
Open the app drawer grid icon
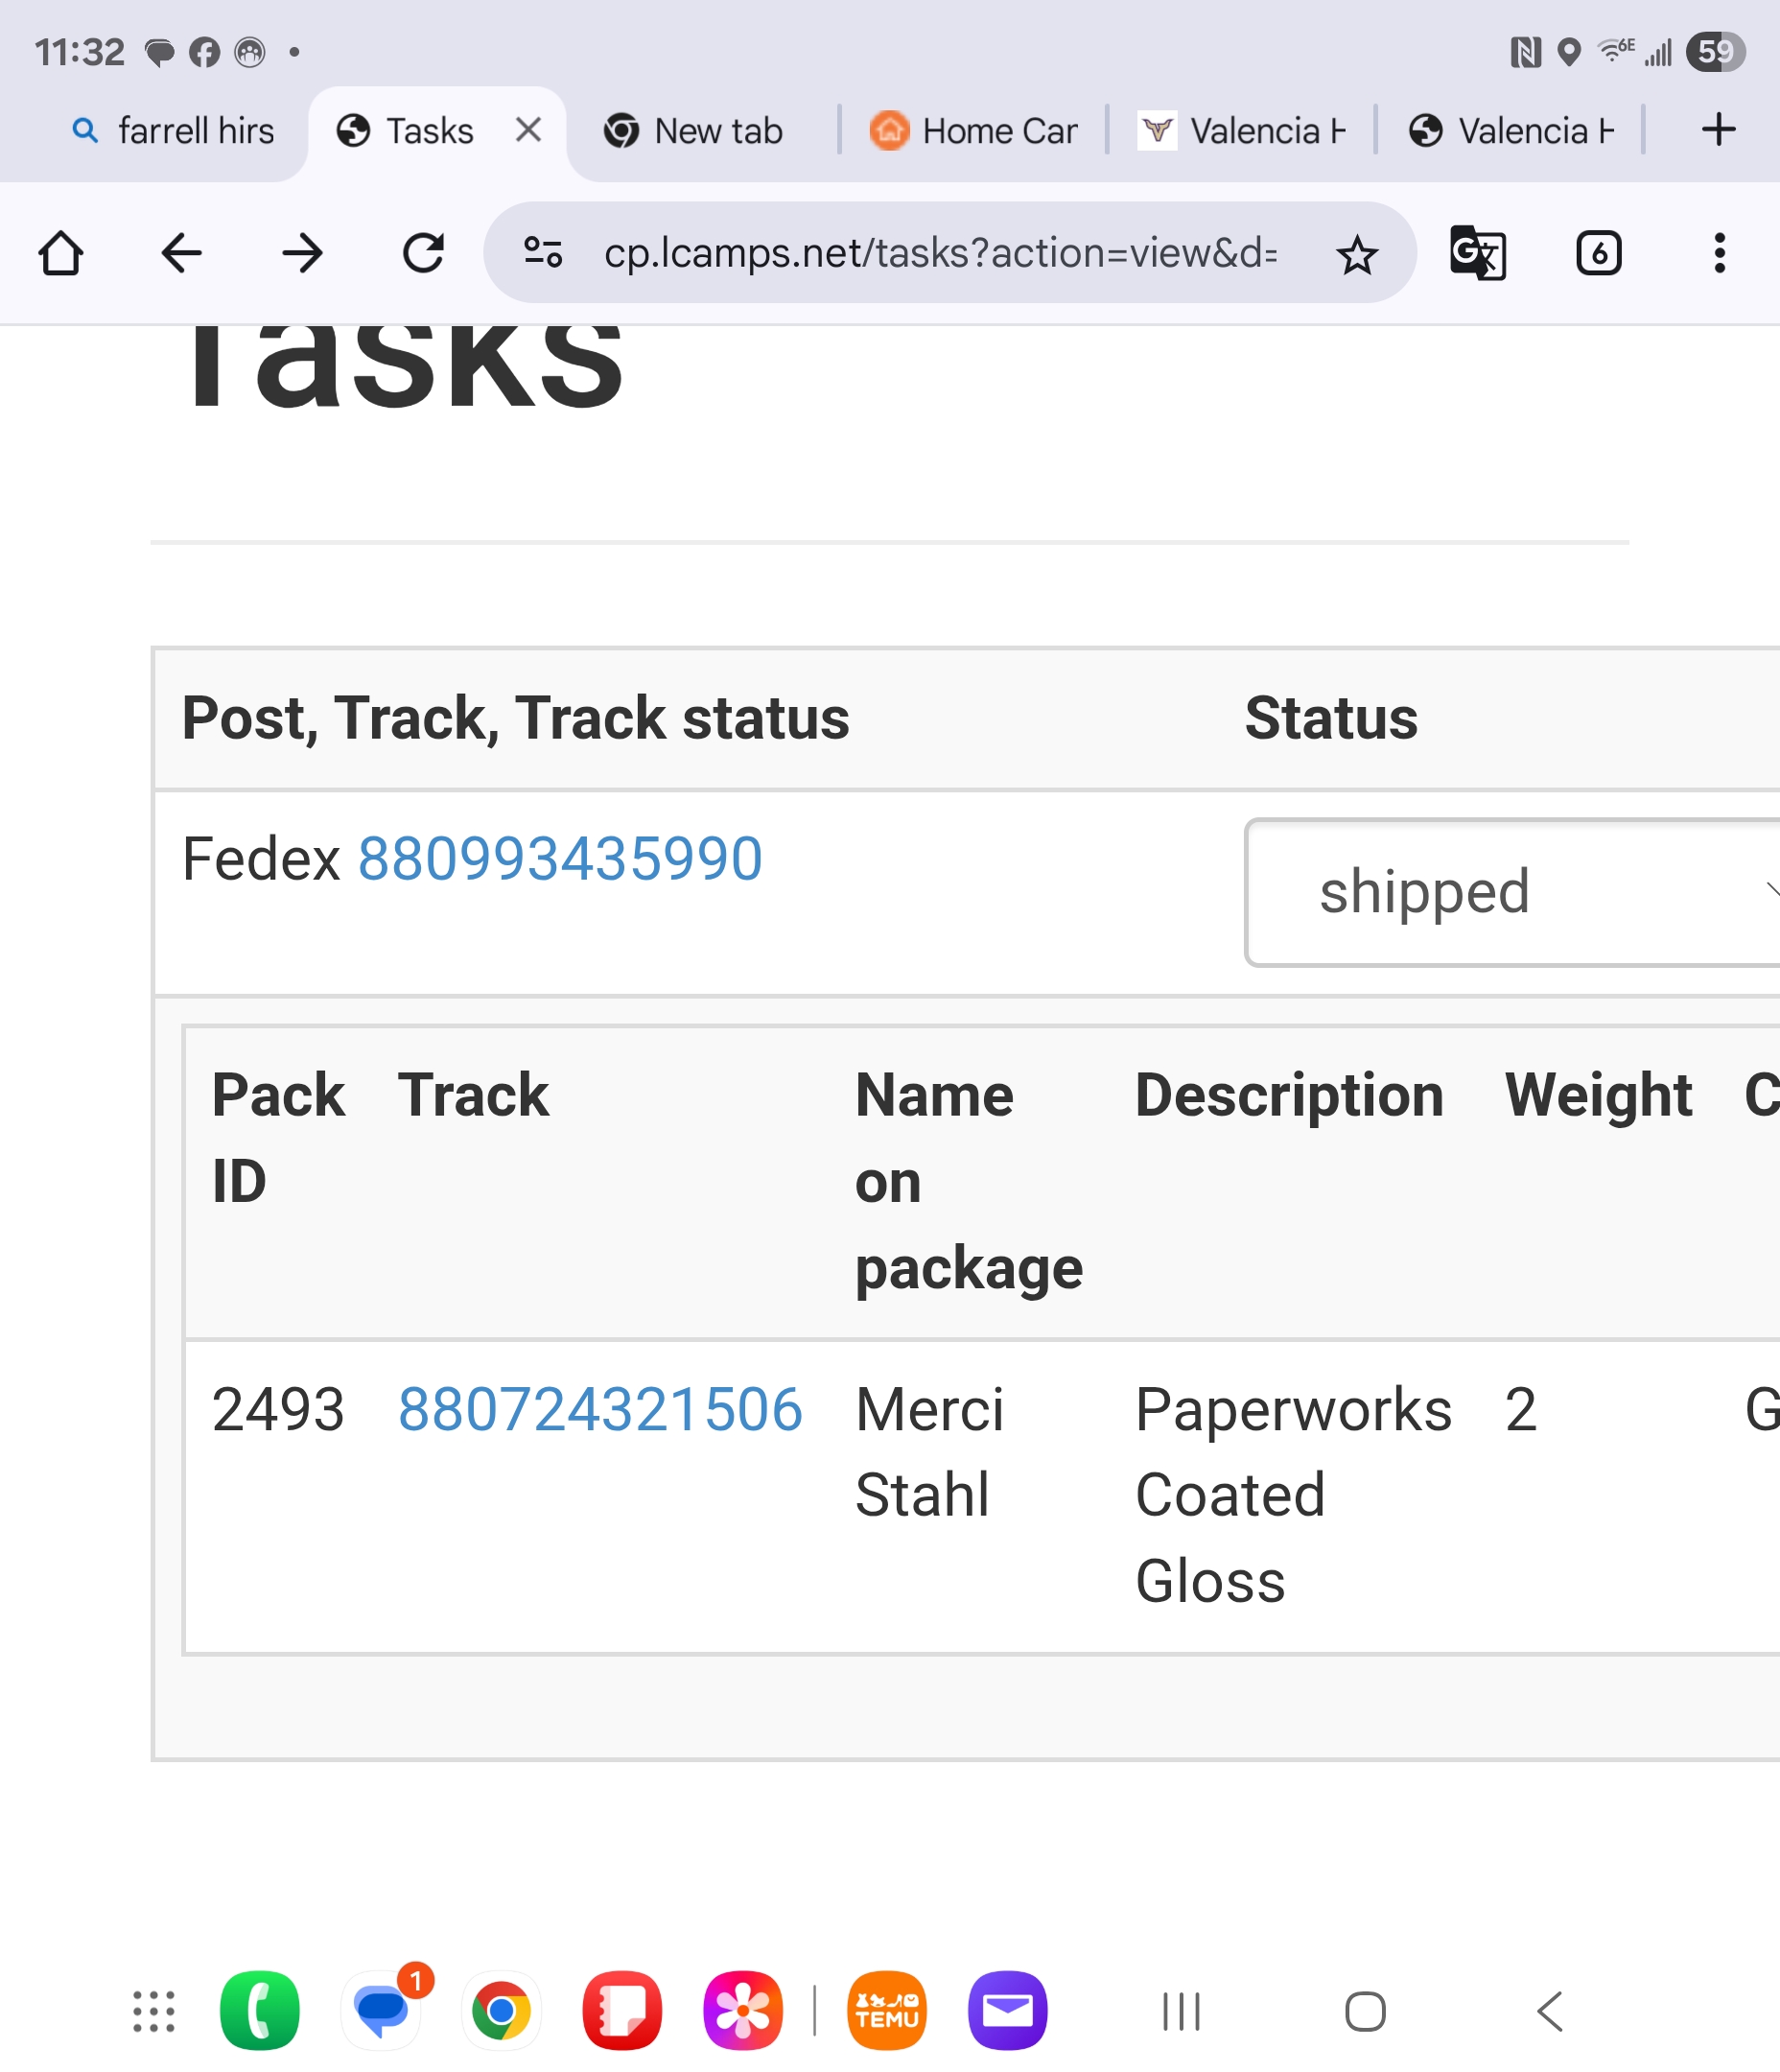tap(154, 2011)
